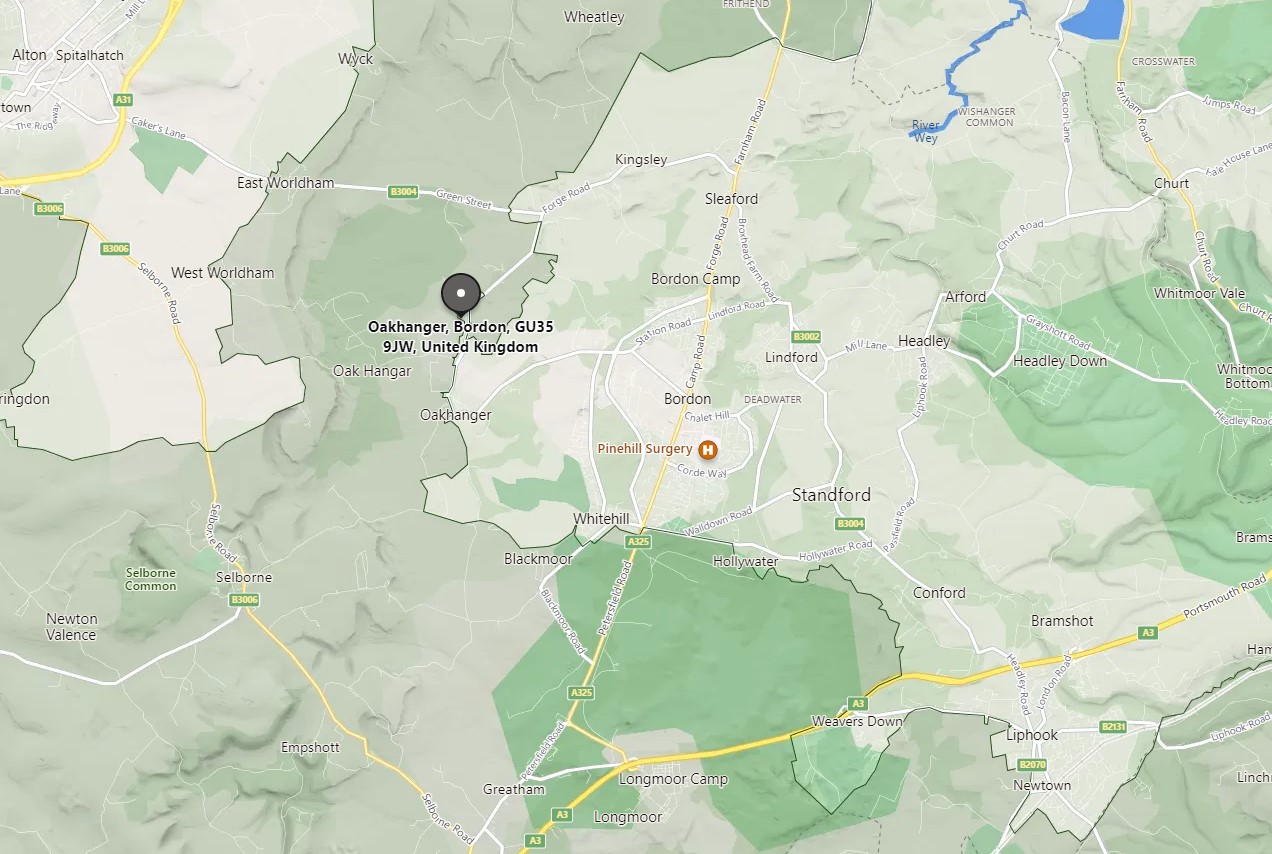Image resolution: width=1272 pixels, height=854 pixels.
Task: Open the Pinehill Surgery hospital icon
Action: coord(708,449)
